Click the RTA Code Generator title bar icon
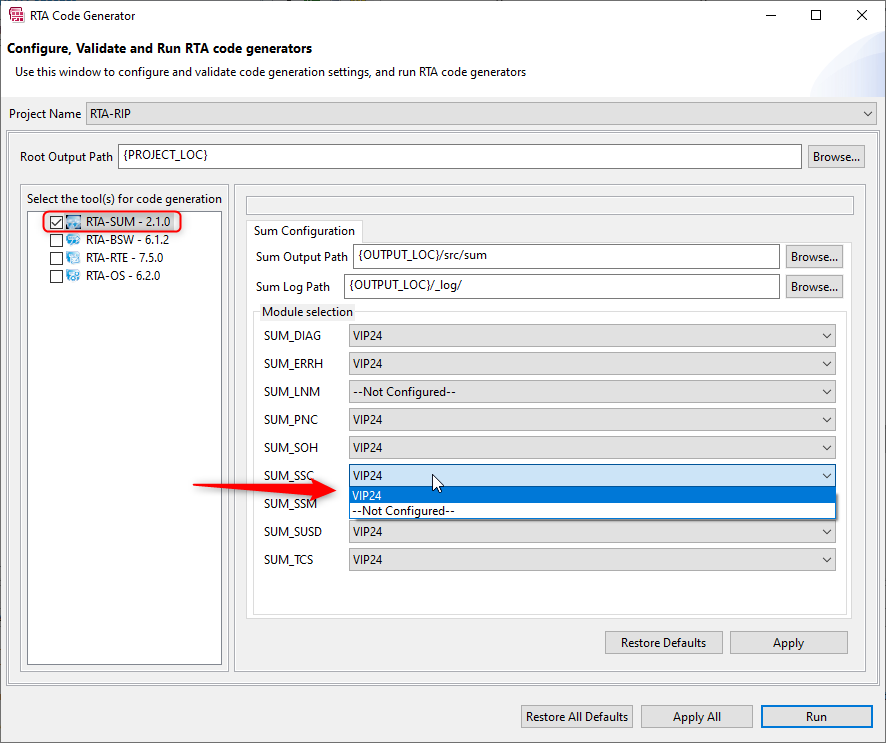The width and height of the screenshot is (886, 743). click(16, 15)
